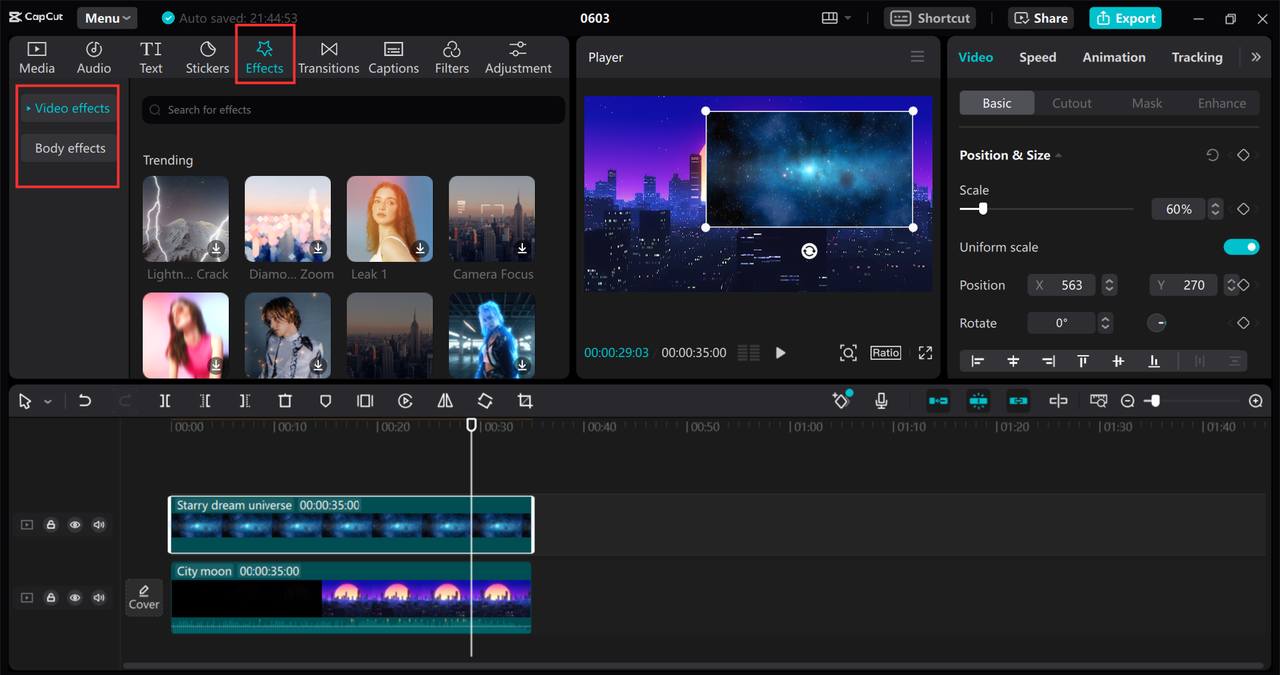
Task: Click the Rotate degree stepper
Action: coord(1105,323)
